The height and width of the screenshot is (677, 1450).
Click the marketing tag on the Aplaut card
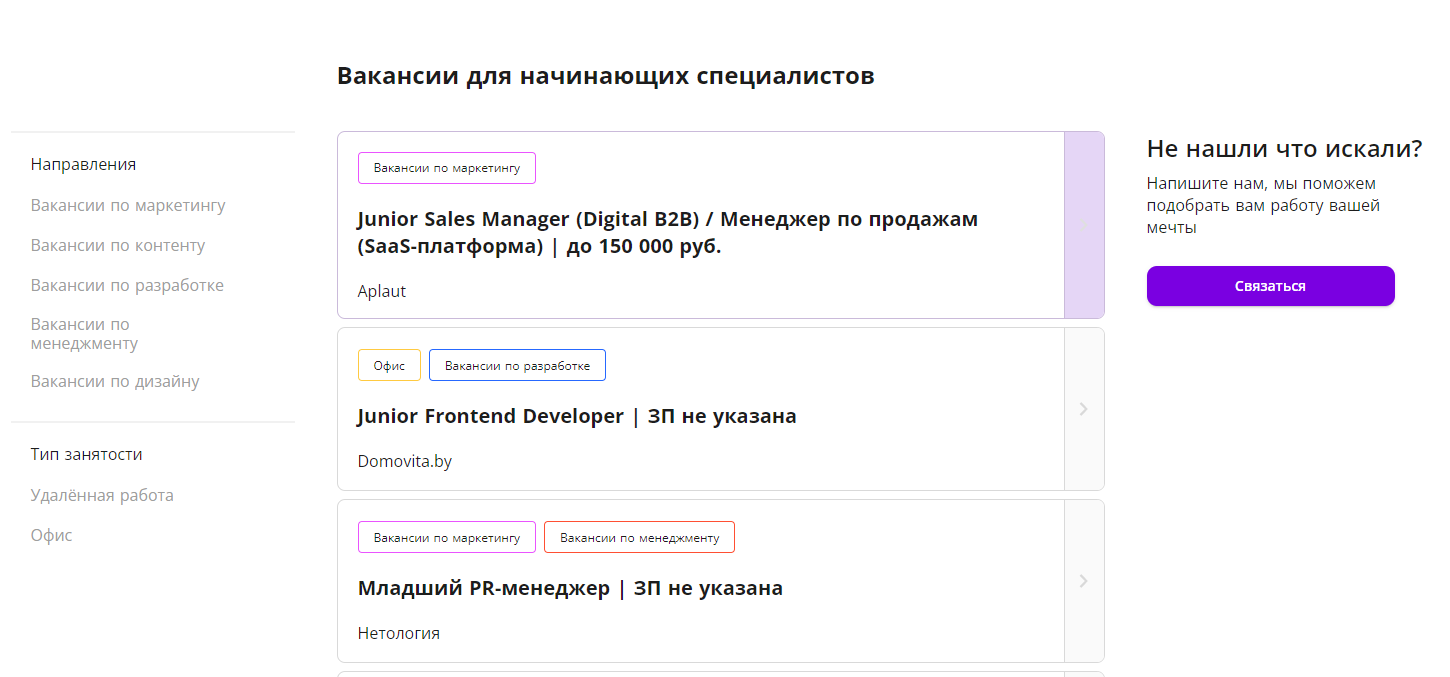point(447,168)
